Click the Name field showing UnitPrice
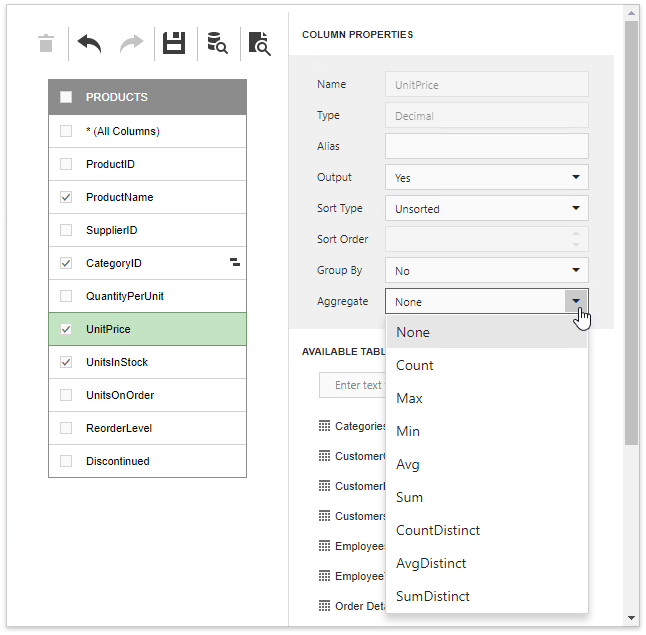This screenshot has height=635, width=646. pos(487,84)
